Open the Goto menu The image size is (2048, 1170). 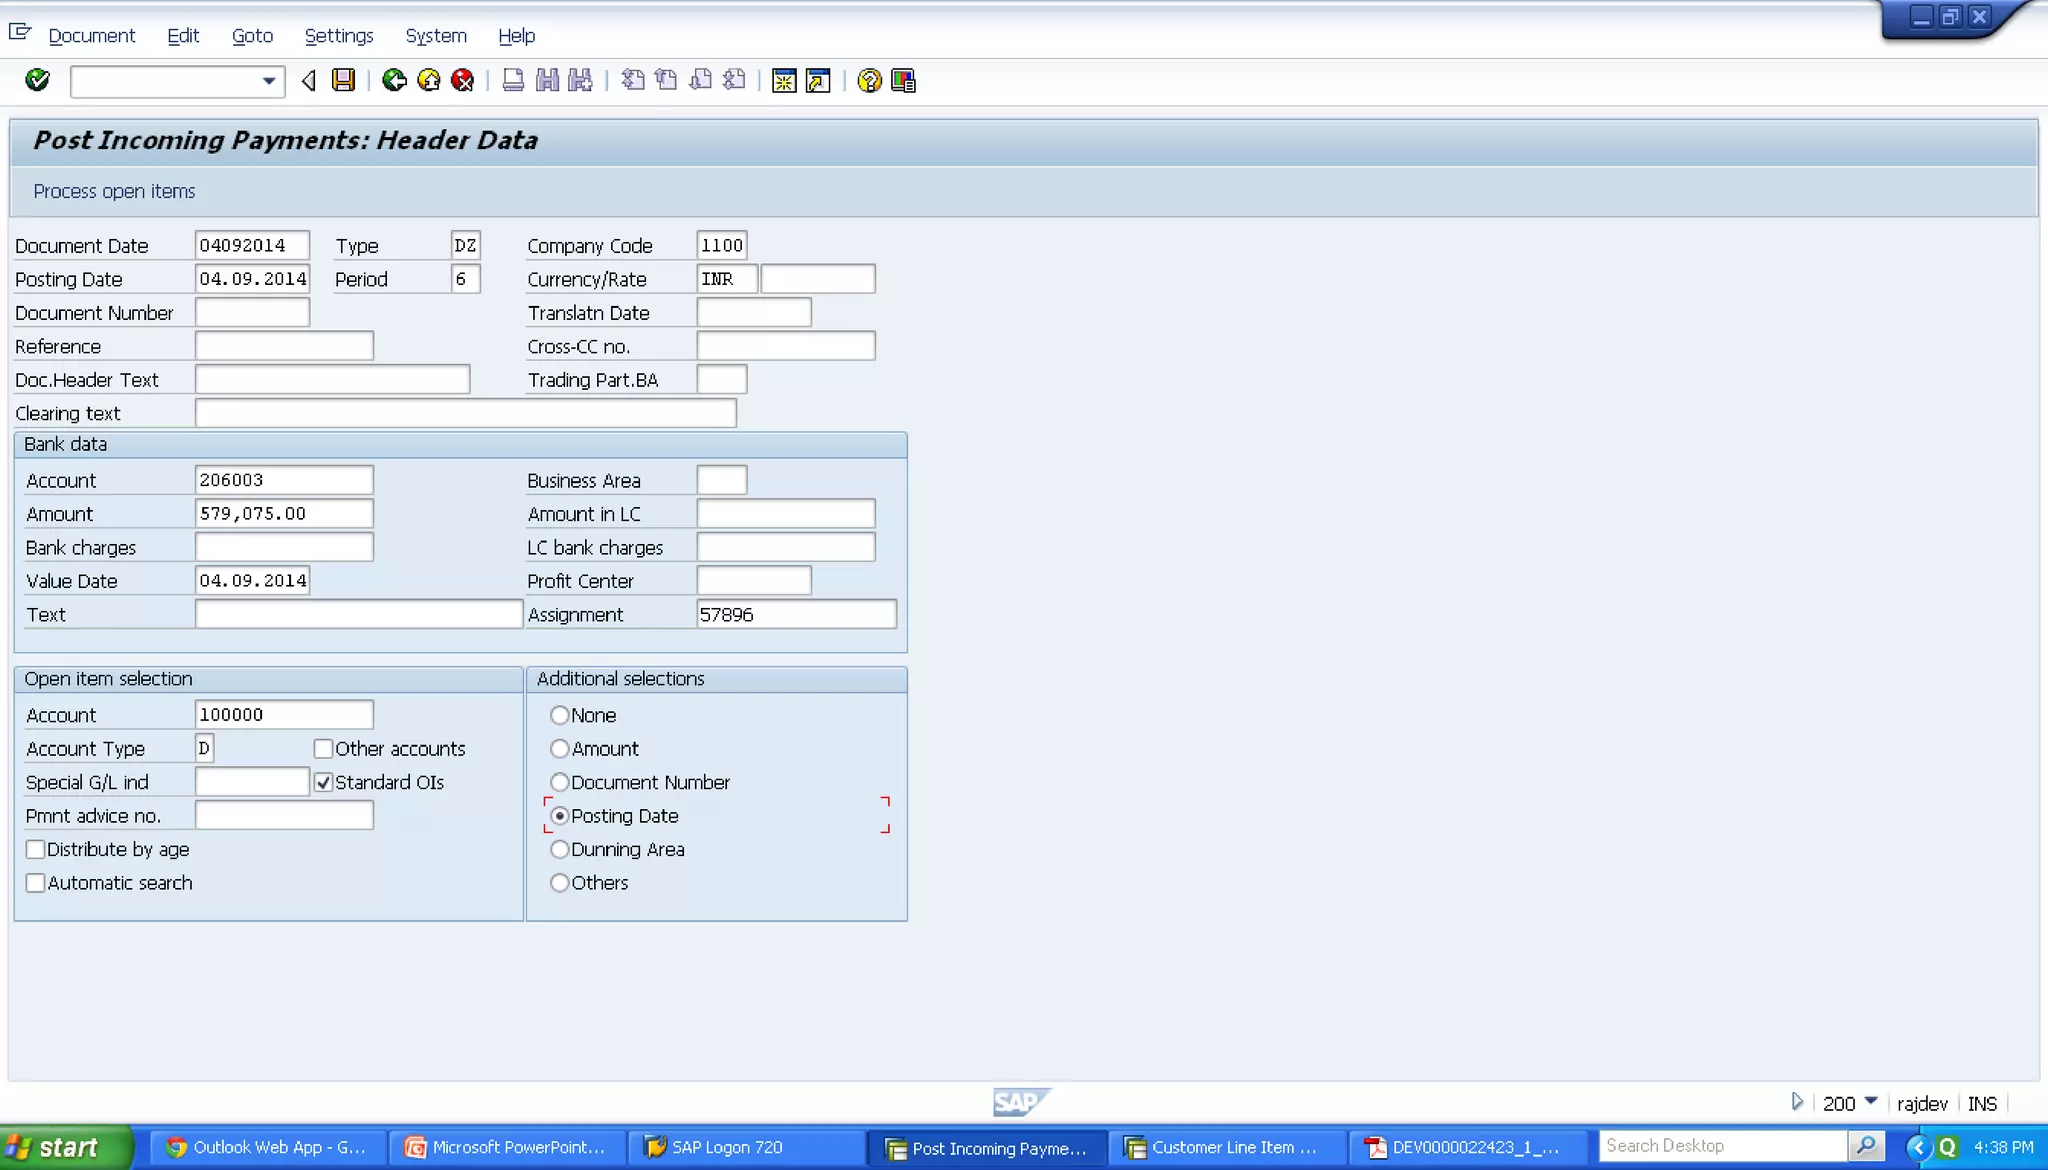pos(252,36)
